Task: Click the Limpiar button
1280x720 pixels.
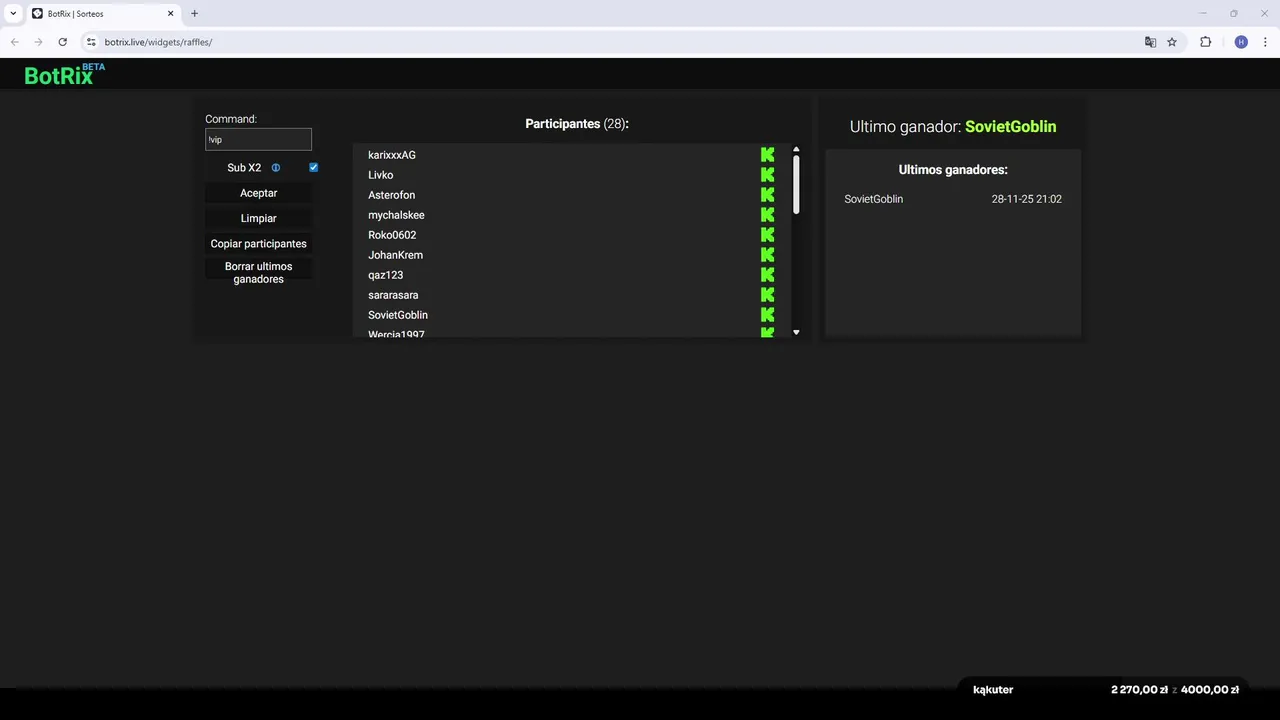Action: (x=259, y=218)
